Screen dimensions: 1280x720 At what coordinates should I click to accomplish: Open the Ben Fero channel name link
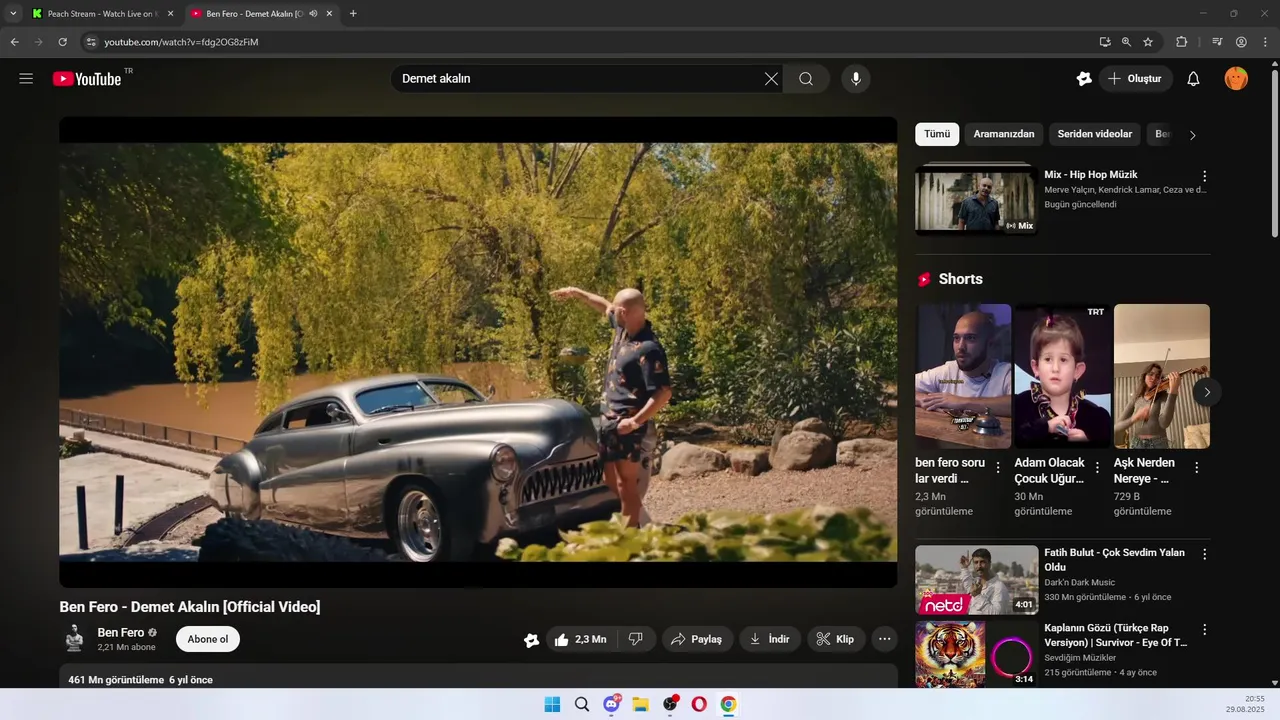click(121, 633)
